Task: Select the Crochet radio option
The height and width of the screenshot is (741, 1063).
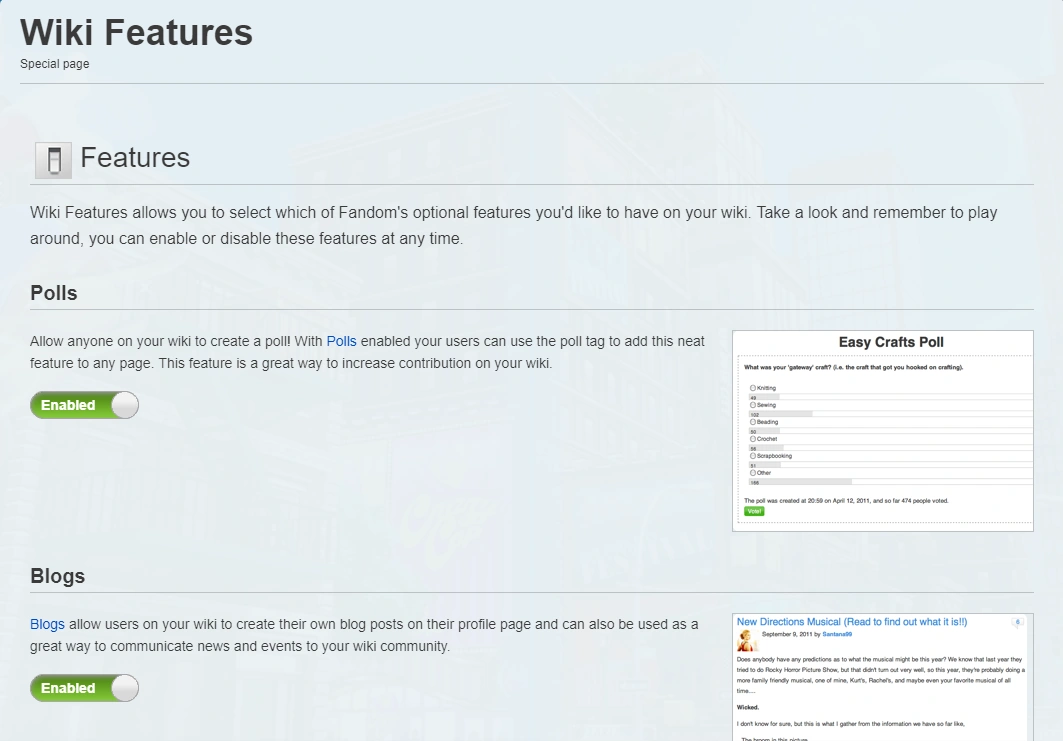Action: click(753, 439)
